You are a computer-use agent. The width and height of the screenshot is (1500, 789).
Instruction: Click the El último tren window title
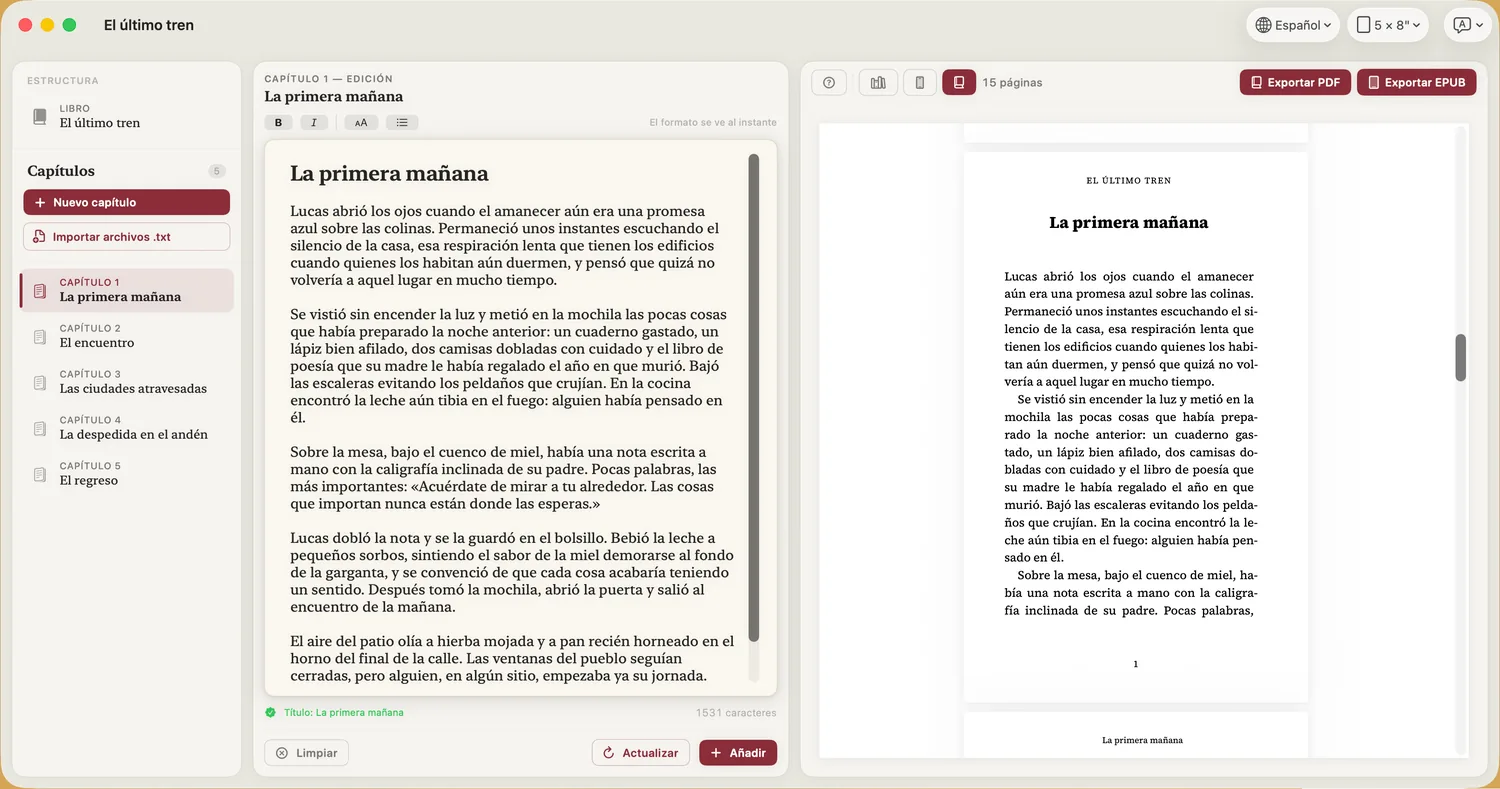(149, 25)
